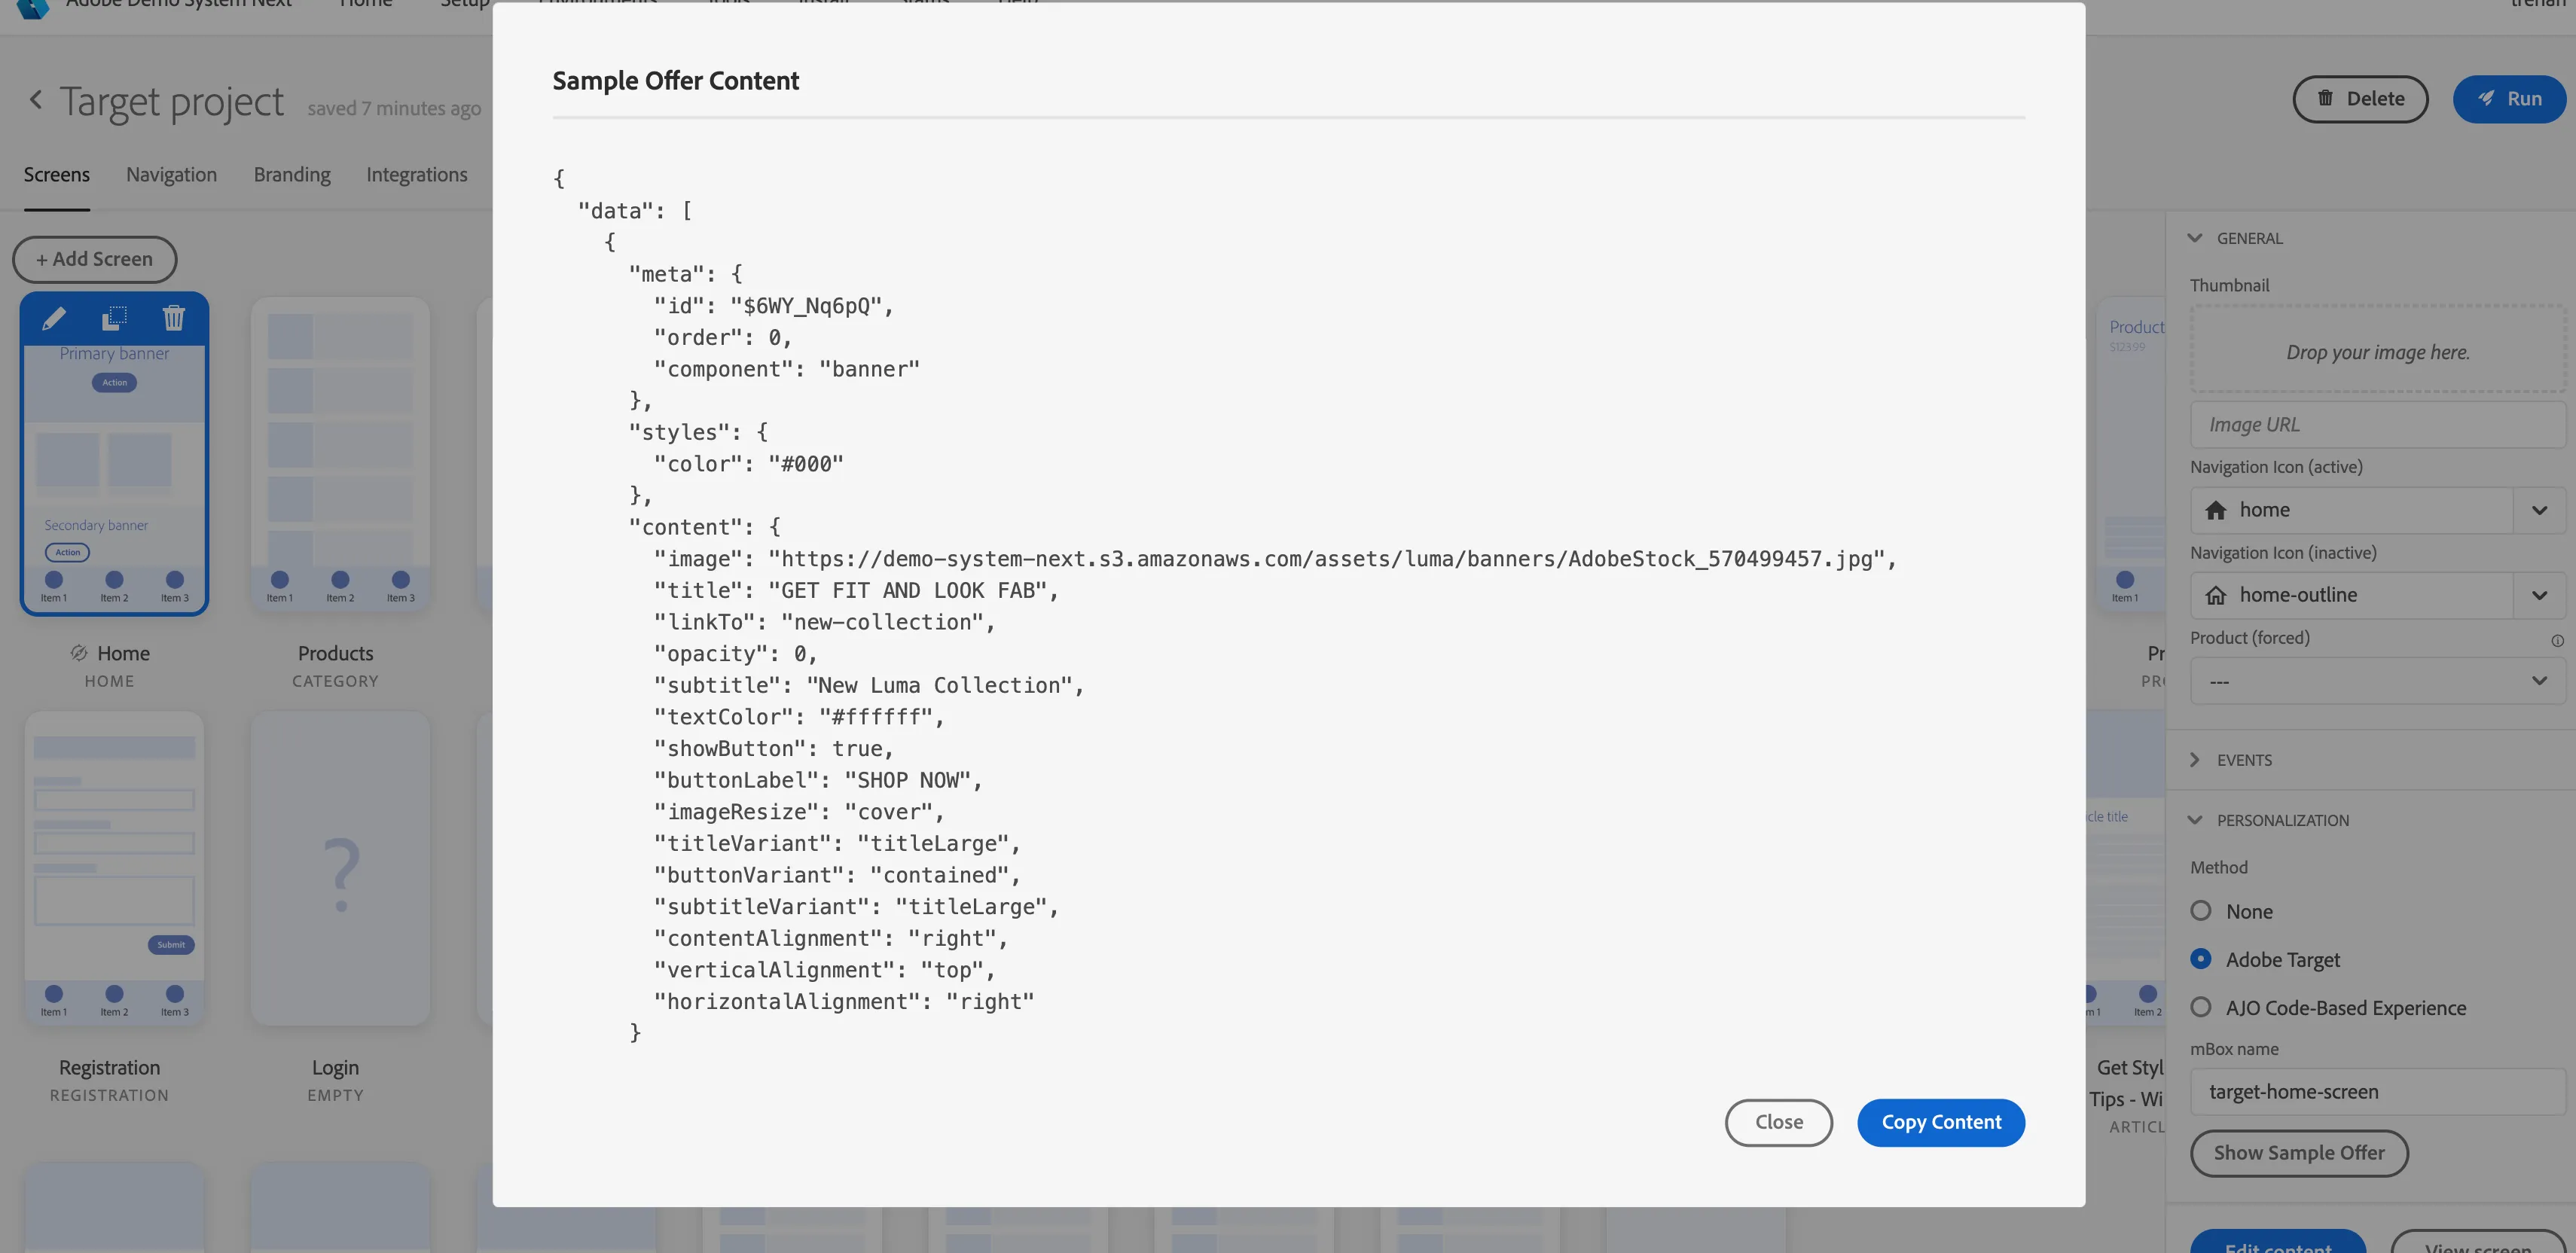Click the trash icon on Delete button

(x=2325, y=98)
